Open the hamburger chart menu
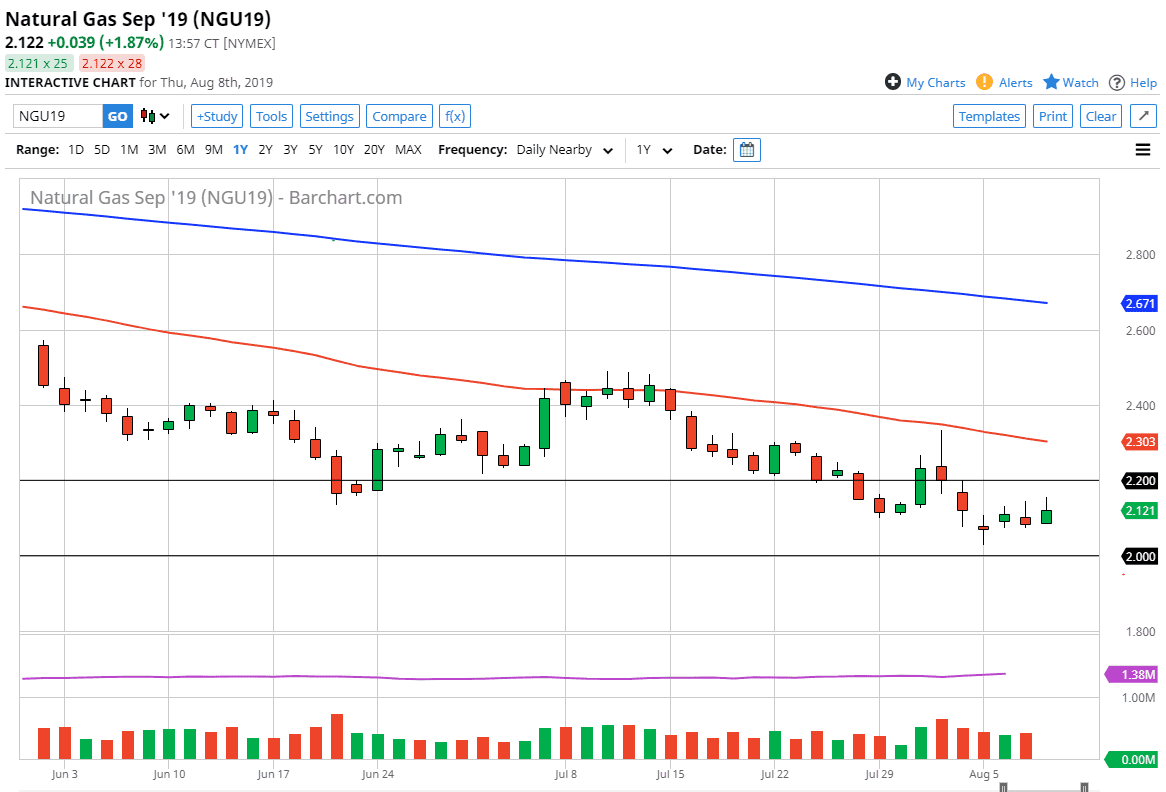This screenshot has height=792, width=1166. (x=1143, y=150)
